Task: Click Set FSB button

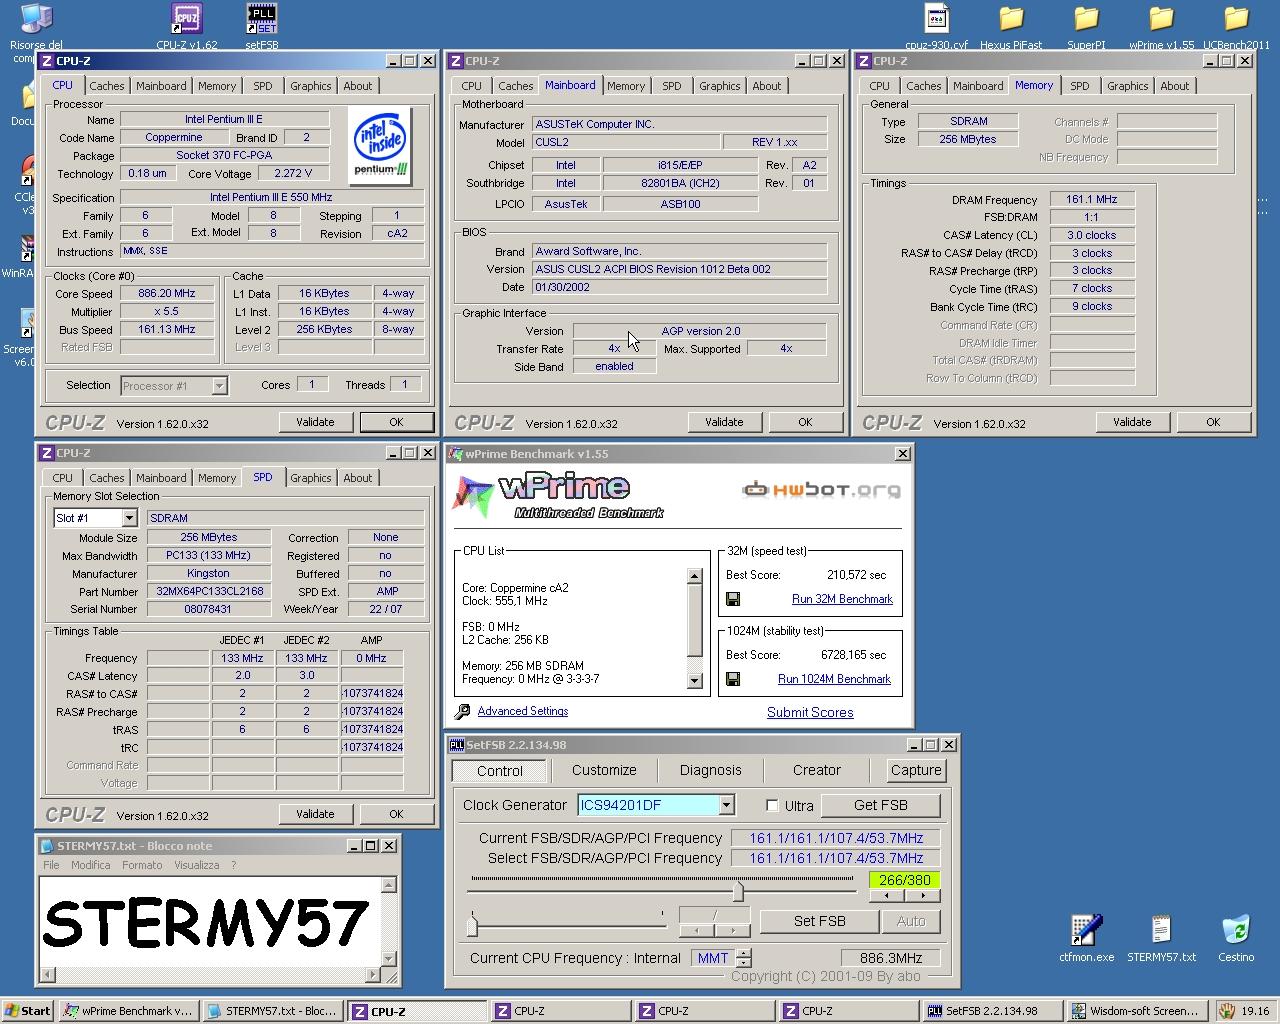Action: point(819,921)
